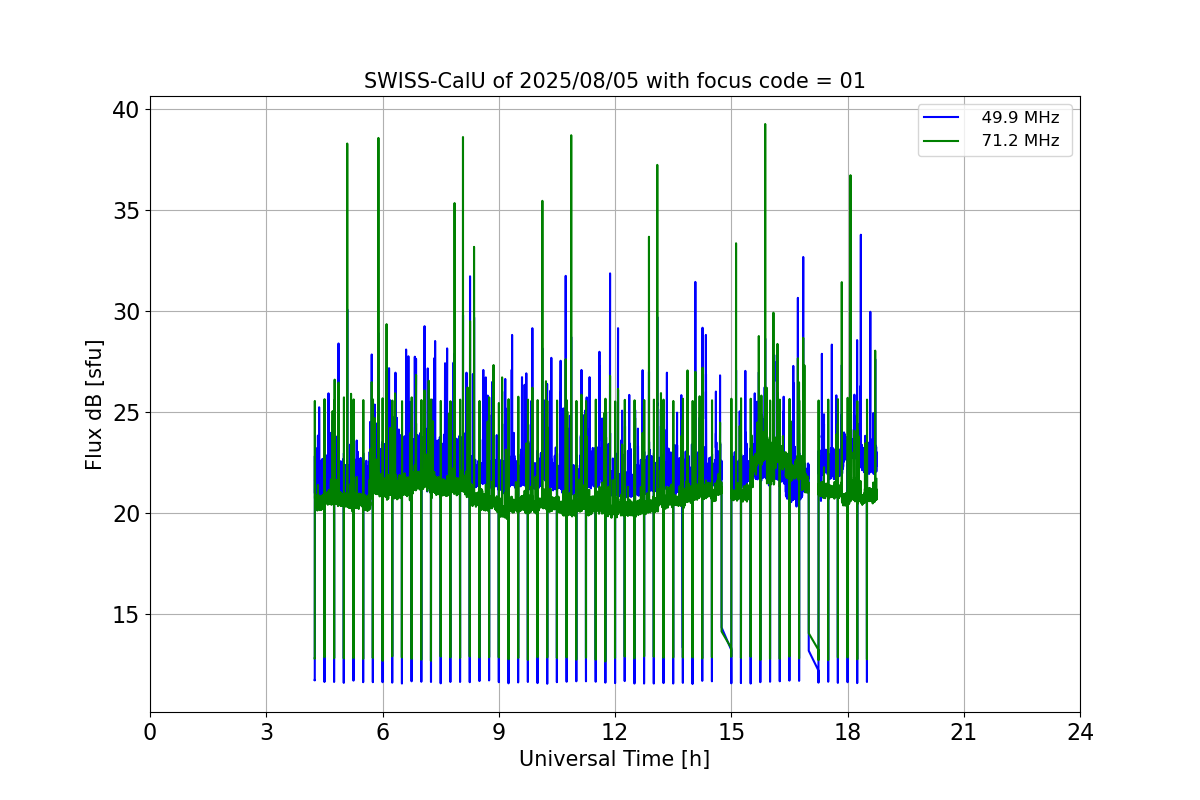Click the x-axis tick label 3
Screen dimensions: 1200x800
tap(266, 732)
